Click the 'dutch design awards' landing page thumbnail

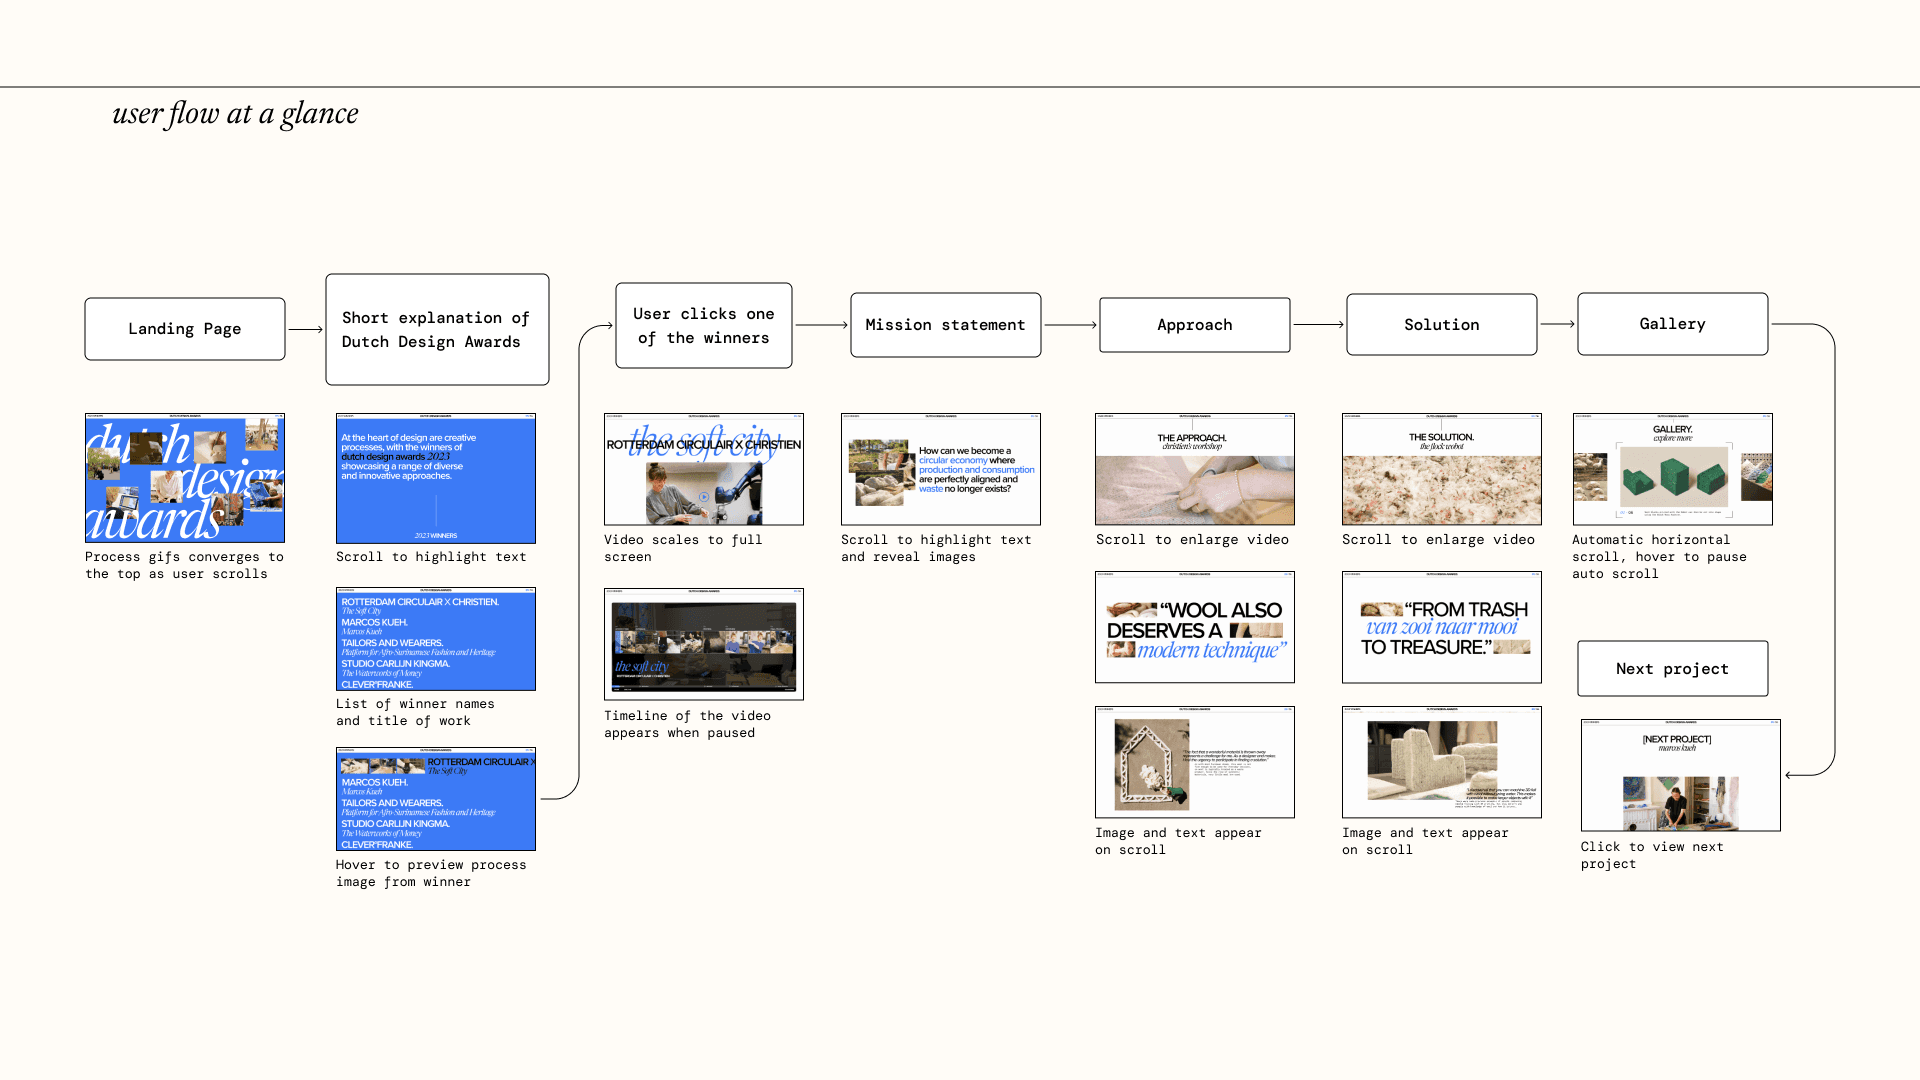coord(184,478)
